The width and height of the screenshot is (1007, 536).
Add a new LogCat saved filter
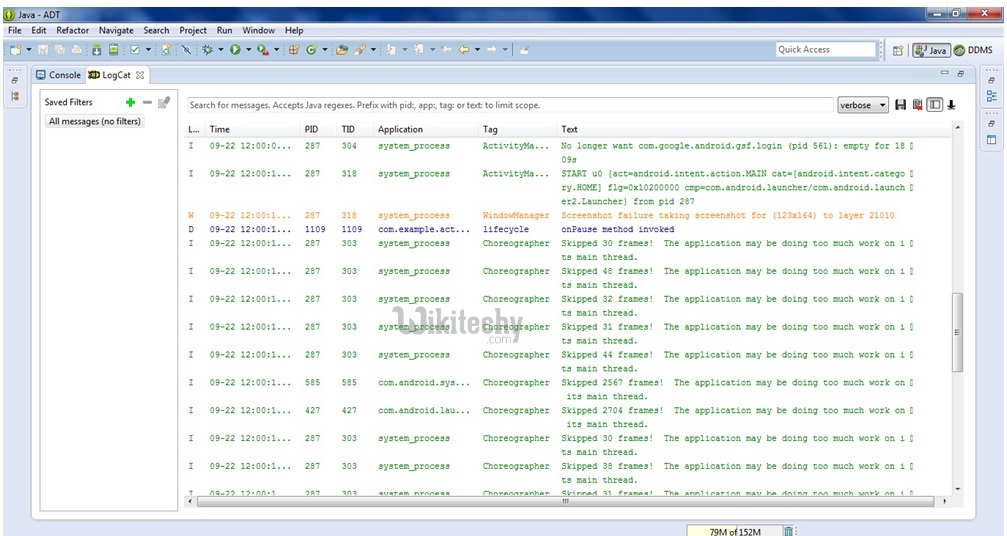click(130, 102)
